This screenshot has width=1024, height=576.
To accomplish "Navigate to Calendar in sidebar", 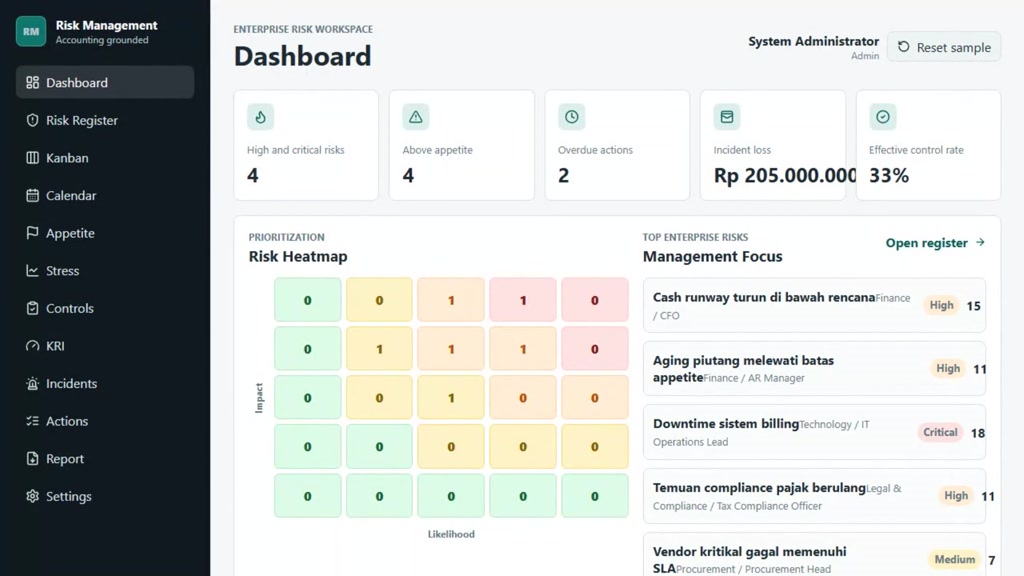I will 104,195.
